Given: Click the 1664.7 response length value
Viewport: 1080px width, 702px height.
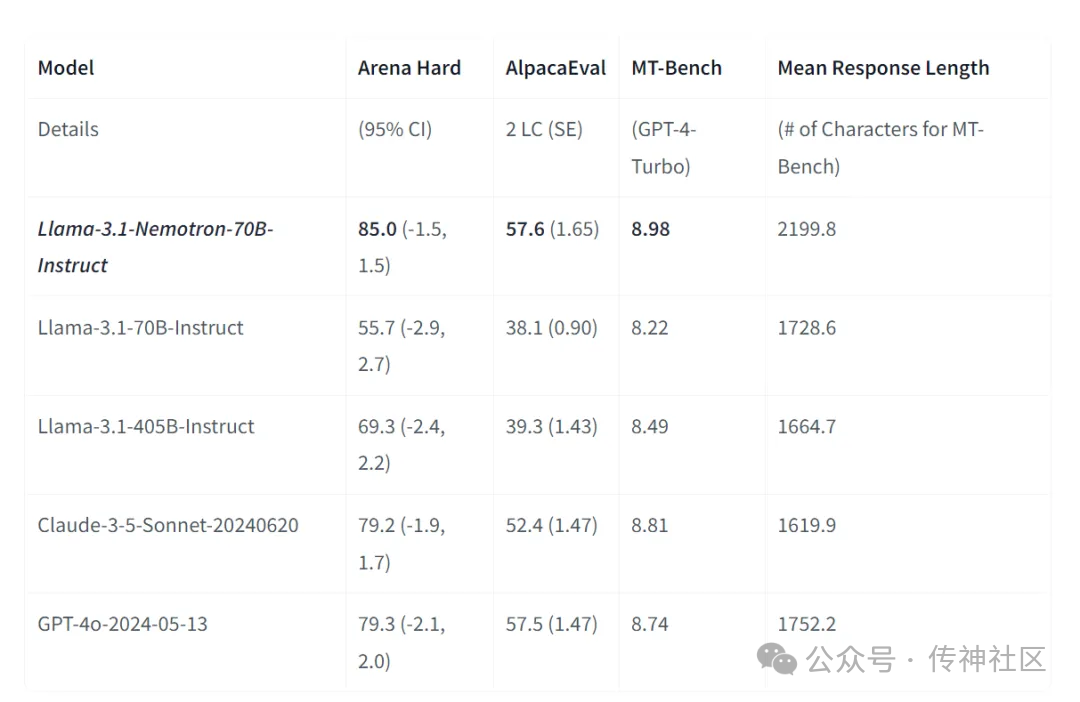Looking at the screenshot, I should 807,426.
